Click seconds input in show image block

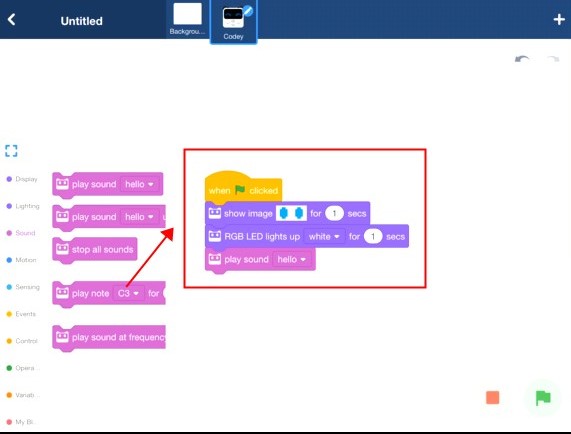click(x=334, y=213)
